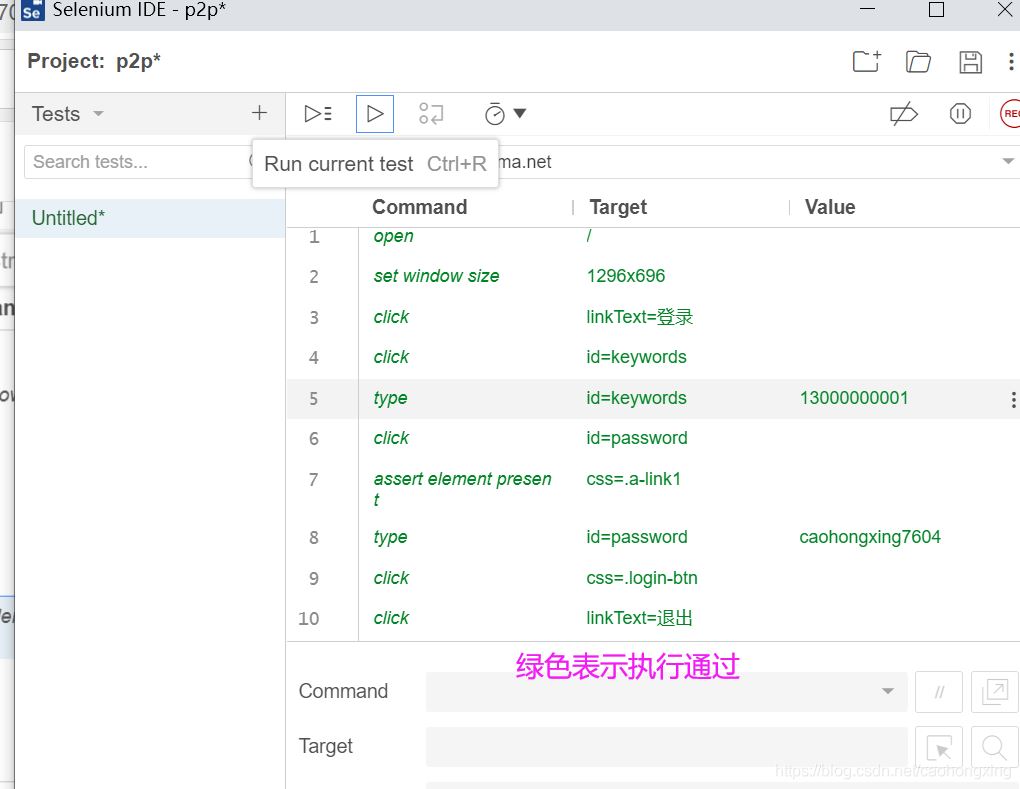Select assert element present command
The image size is (1020, 789).
coord(462,488)
